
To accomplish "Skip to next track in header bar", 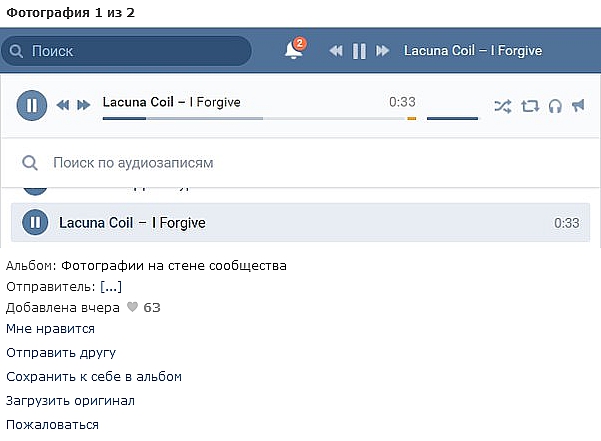I will 382,51.
